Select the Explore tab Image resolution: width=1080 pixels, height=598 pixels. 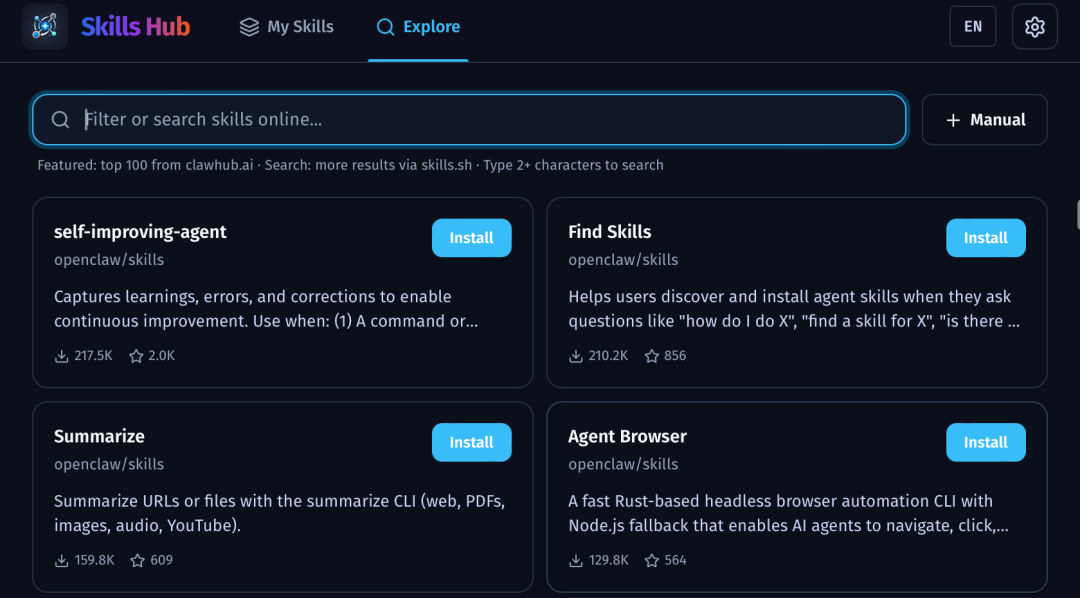(418, 27)
